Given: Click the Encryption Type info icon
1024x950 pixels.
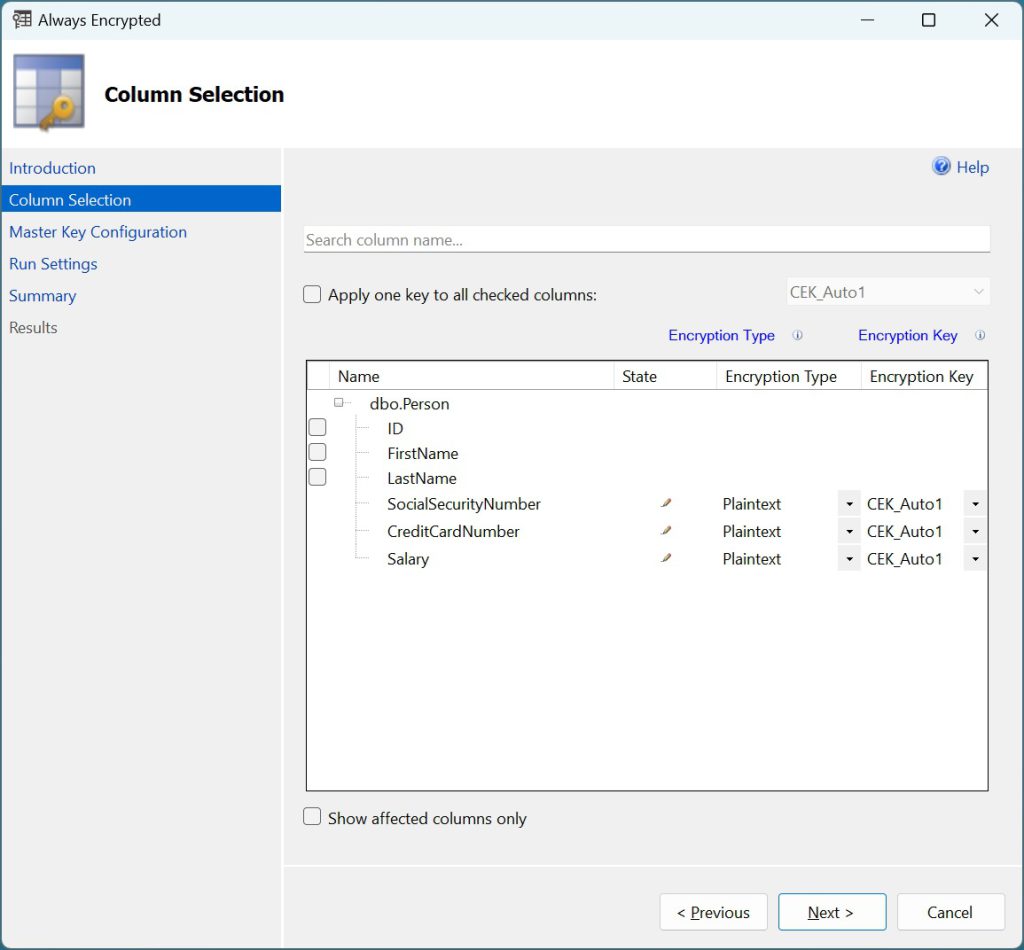Looking at the screenshot, I should tap(797, 336).
